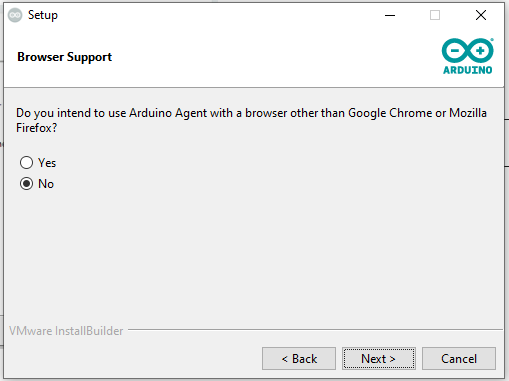Click the ARDUINO wordmark below the logo

point(468,70)
